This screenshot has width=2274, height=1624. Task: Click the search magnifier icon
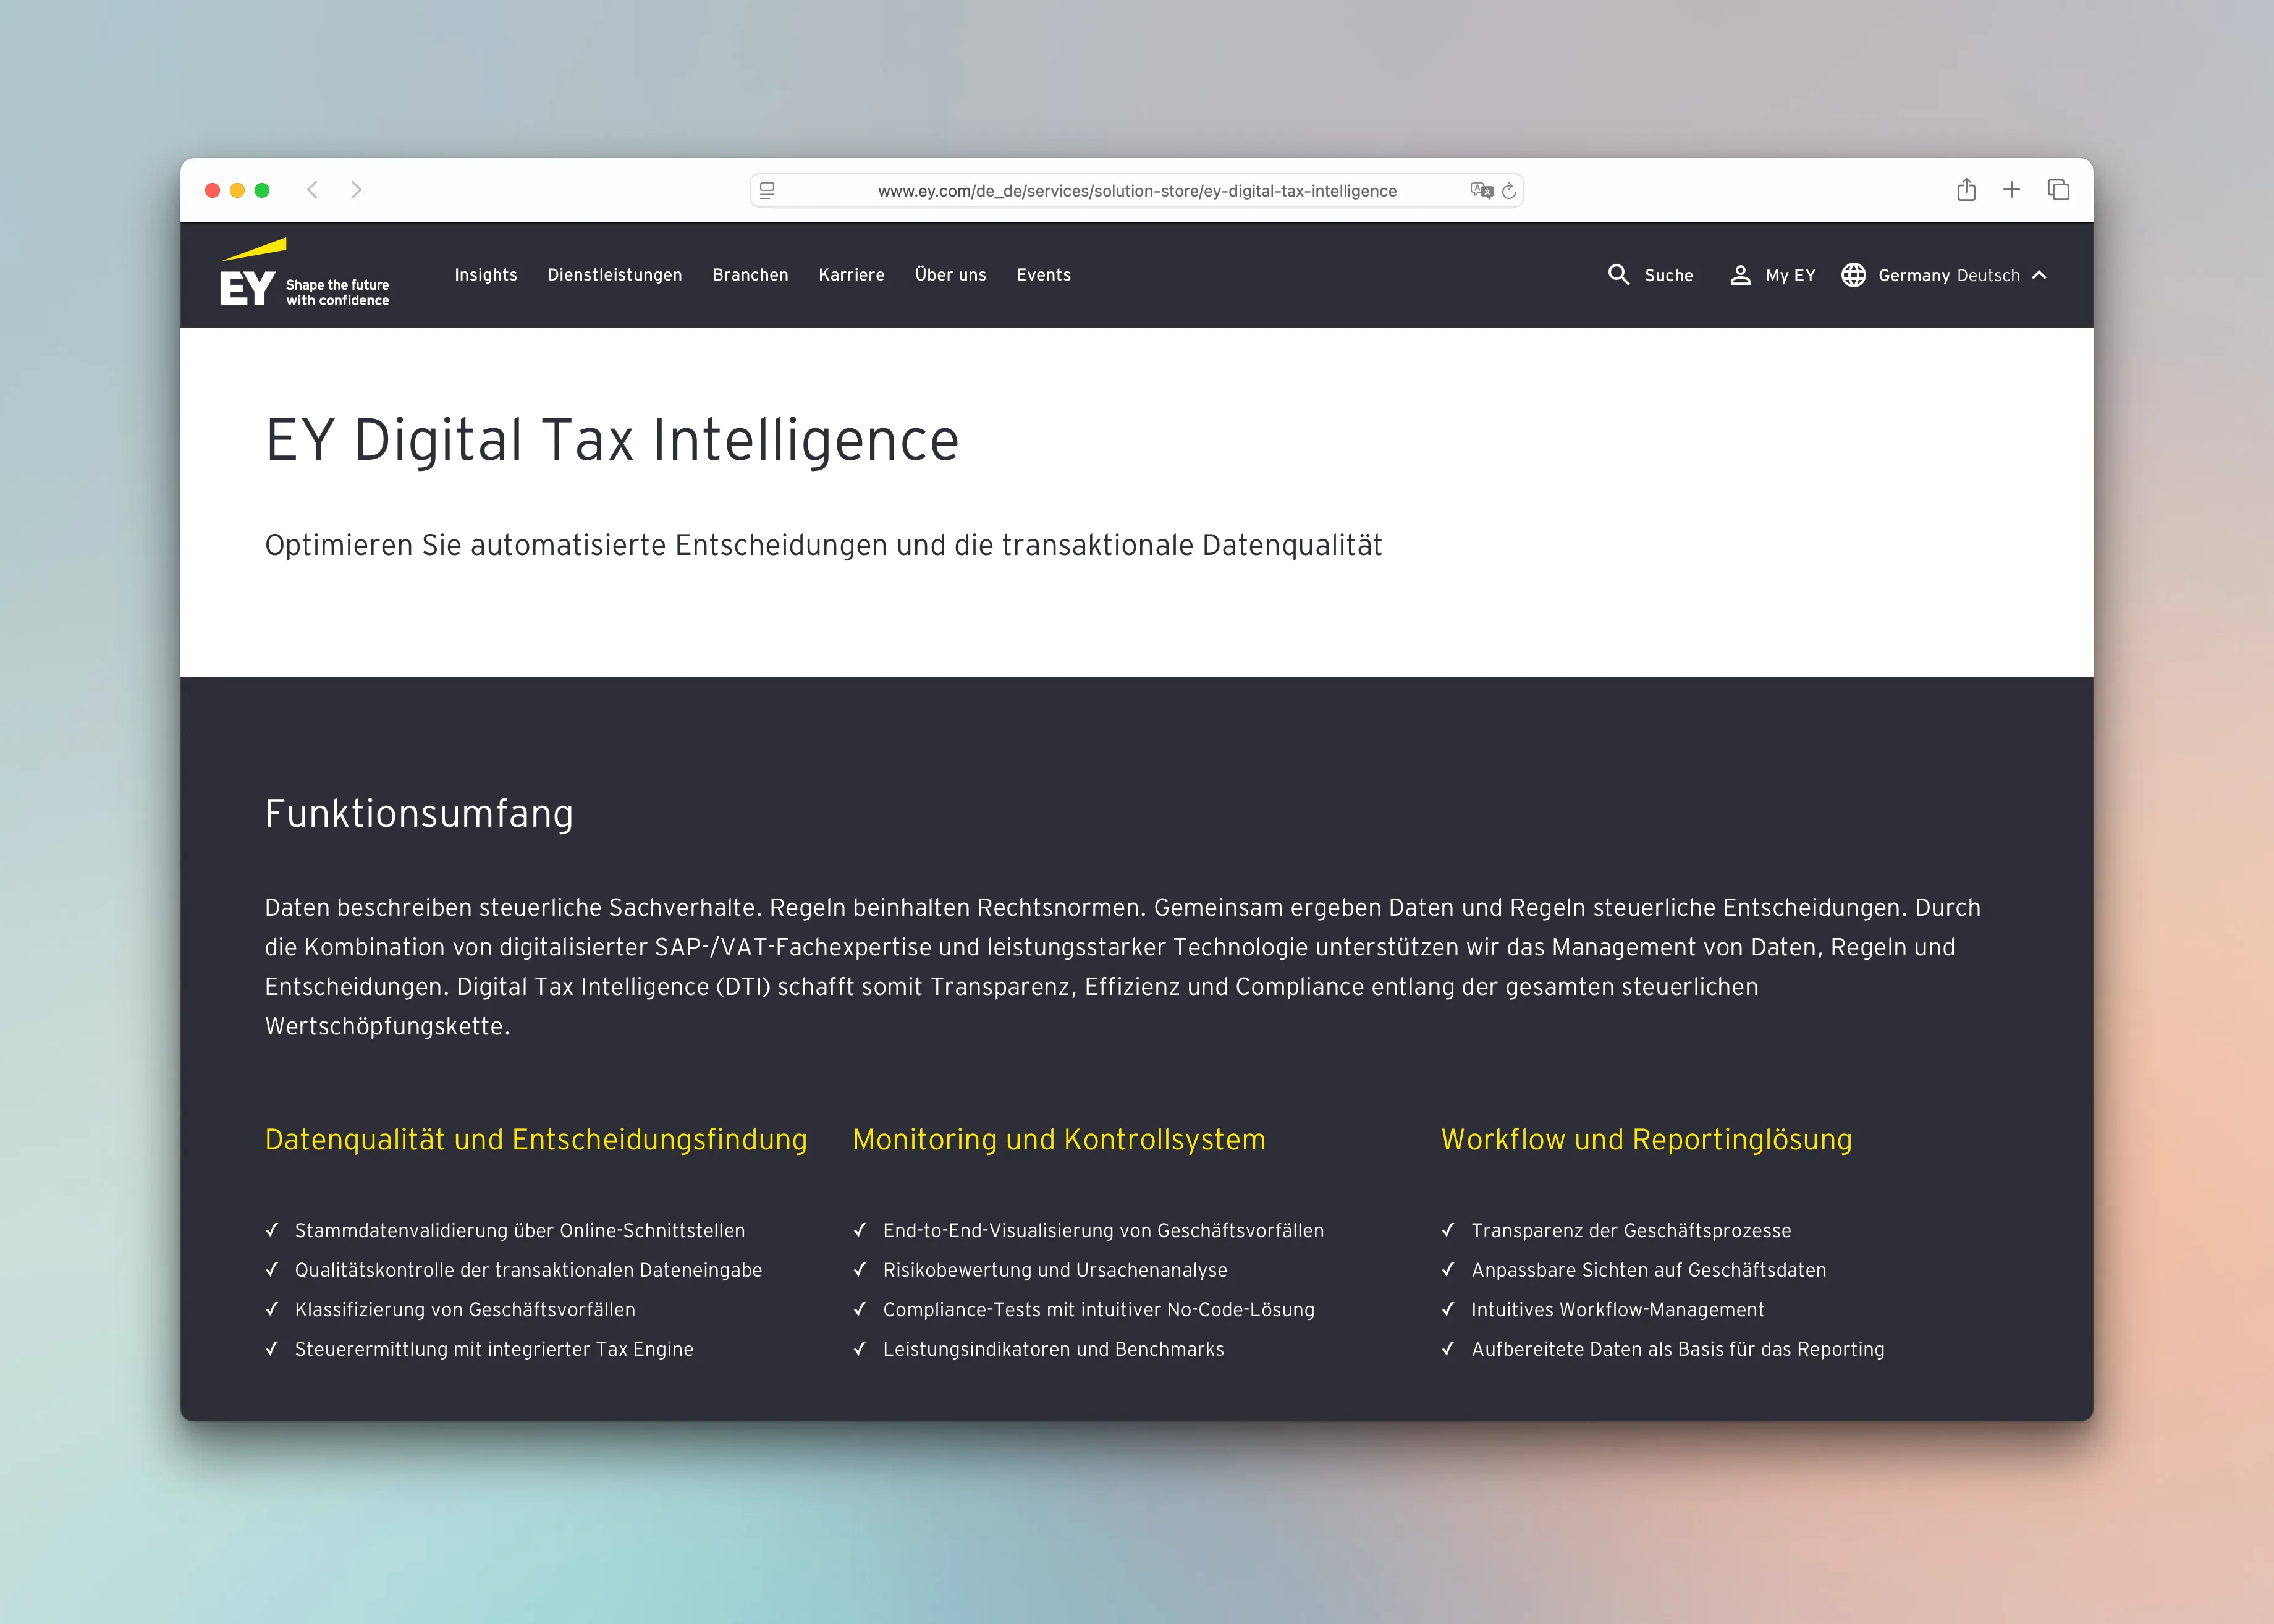1618,275
